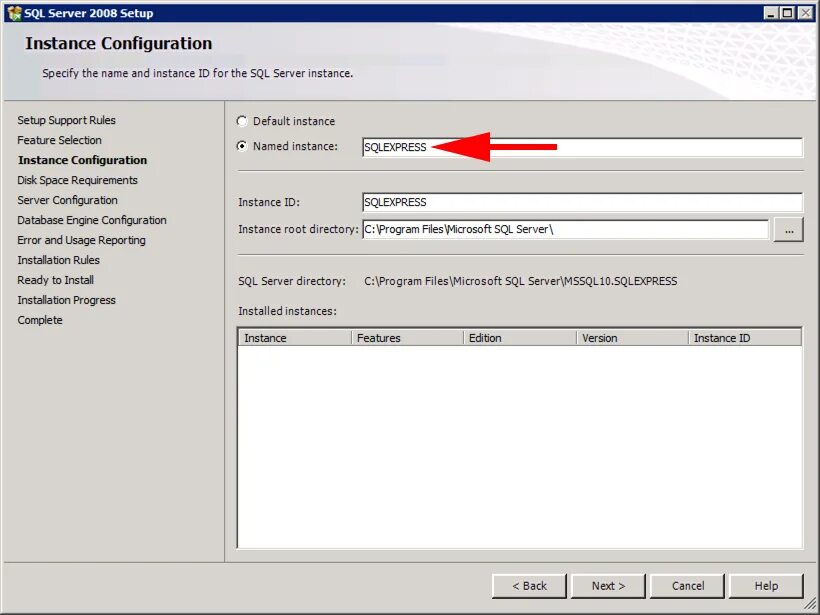The height and width of the screenshot is (615, 820).
Task: Minimize the SQL Server 2008 Setup window
Action: click(x=770, y=13)
